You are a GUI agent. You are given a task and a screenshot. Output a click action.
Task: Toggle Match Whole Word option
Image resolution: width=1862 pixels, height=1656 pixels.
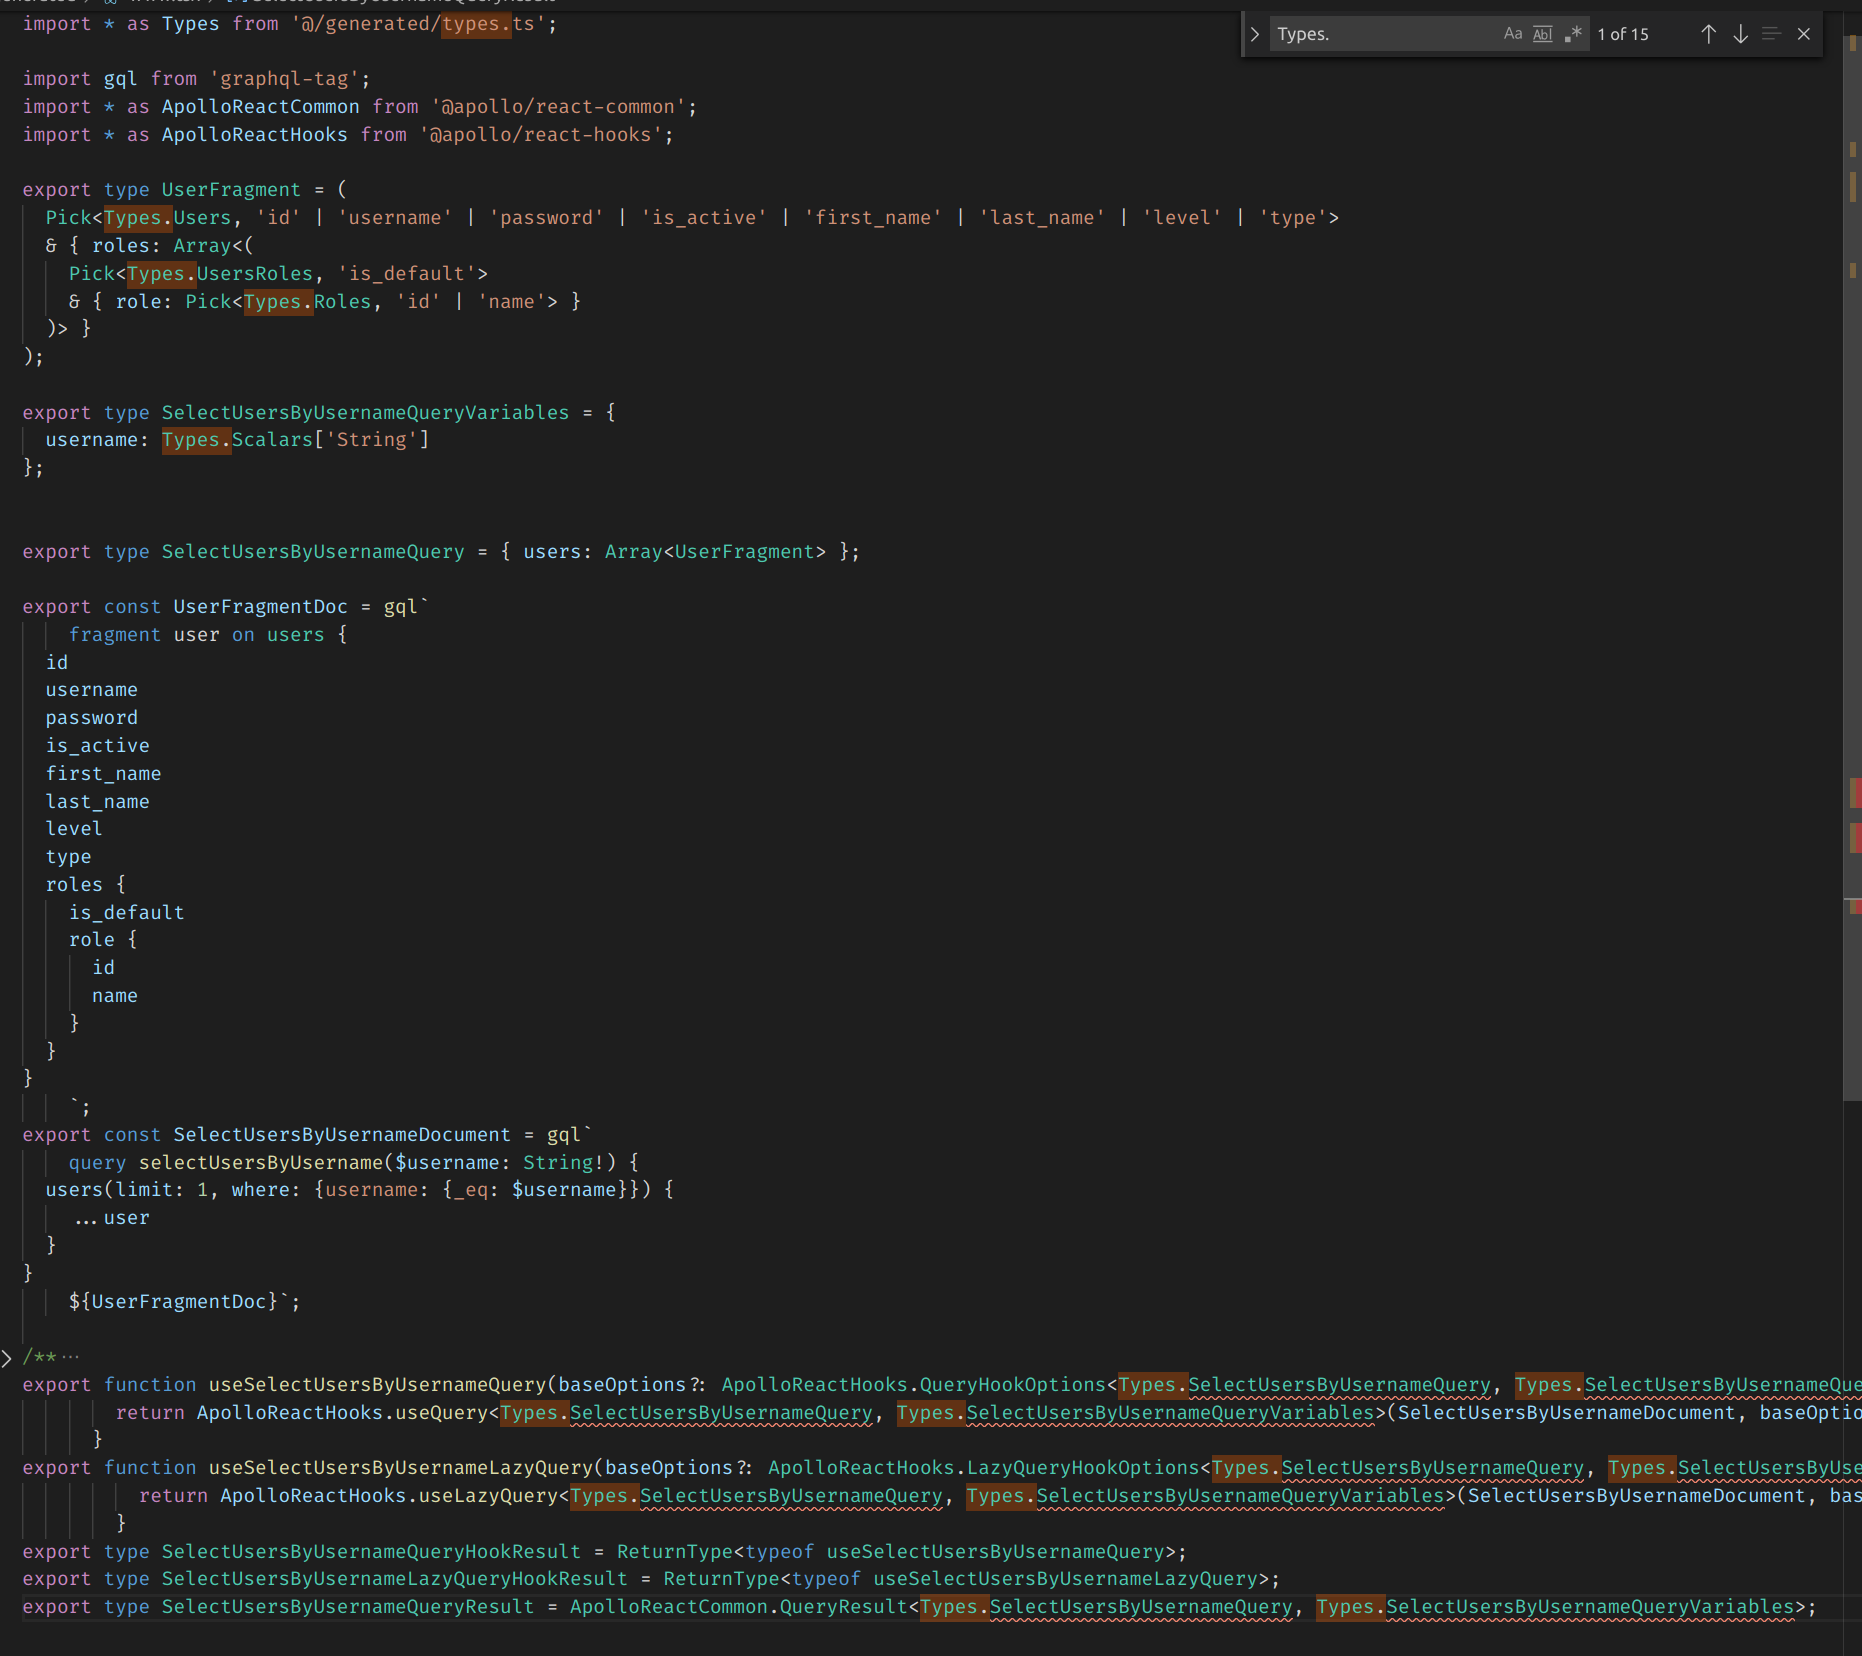tap(1543, 34)
